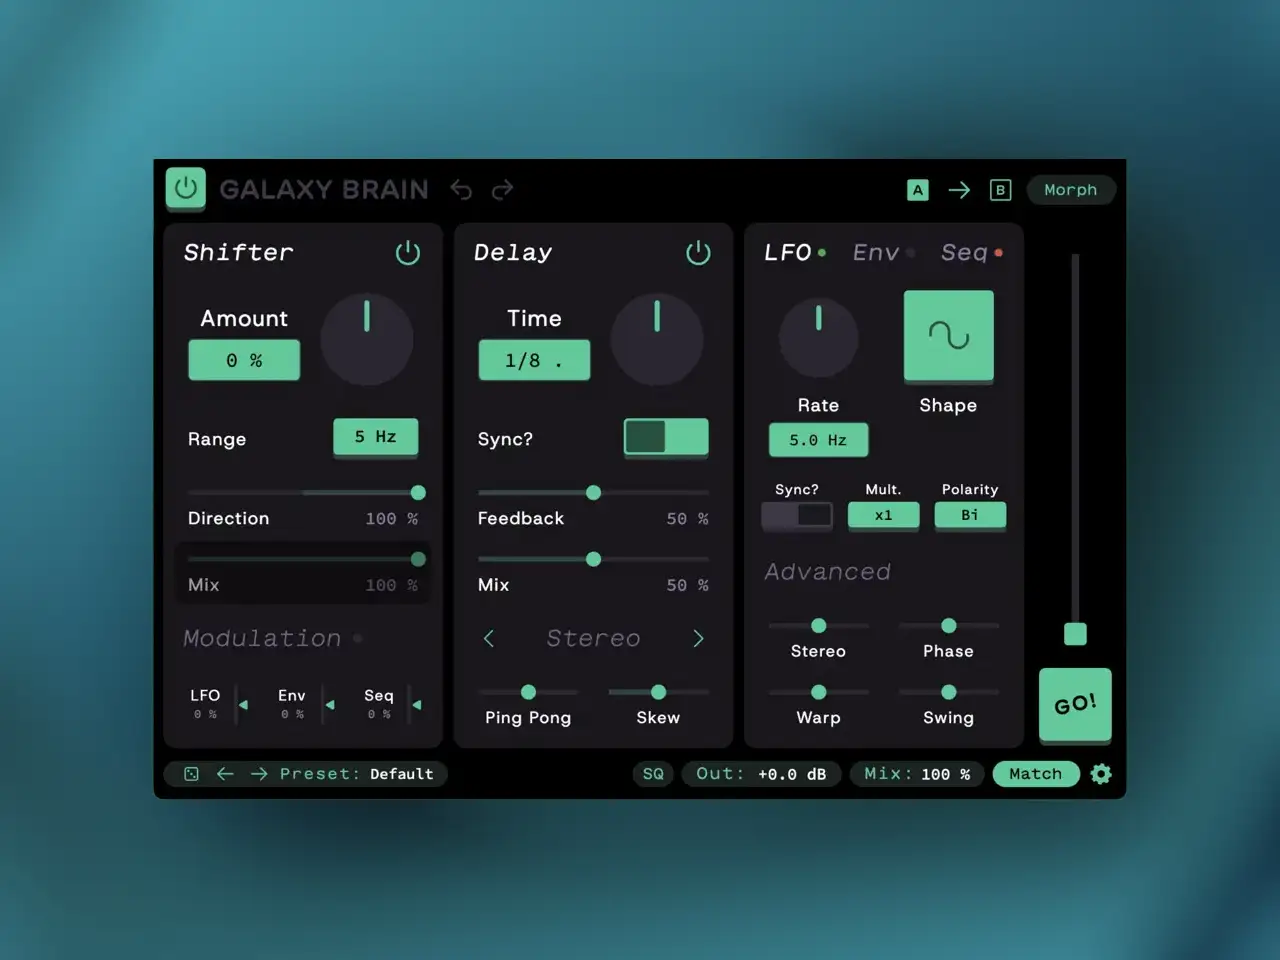Click the LFO Rate knob
Screen dimensions: 1280x960
point(818,338)
